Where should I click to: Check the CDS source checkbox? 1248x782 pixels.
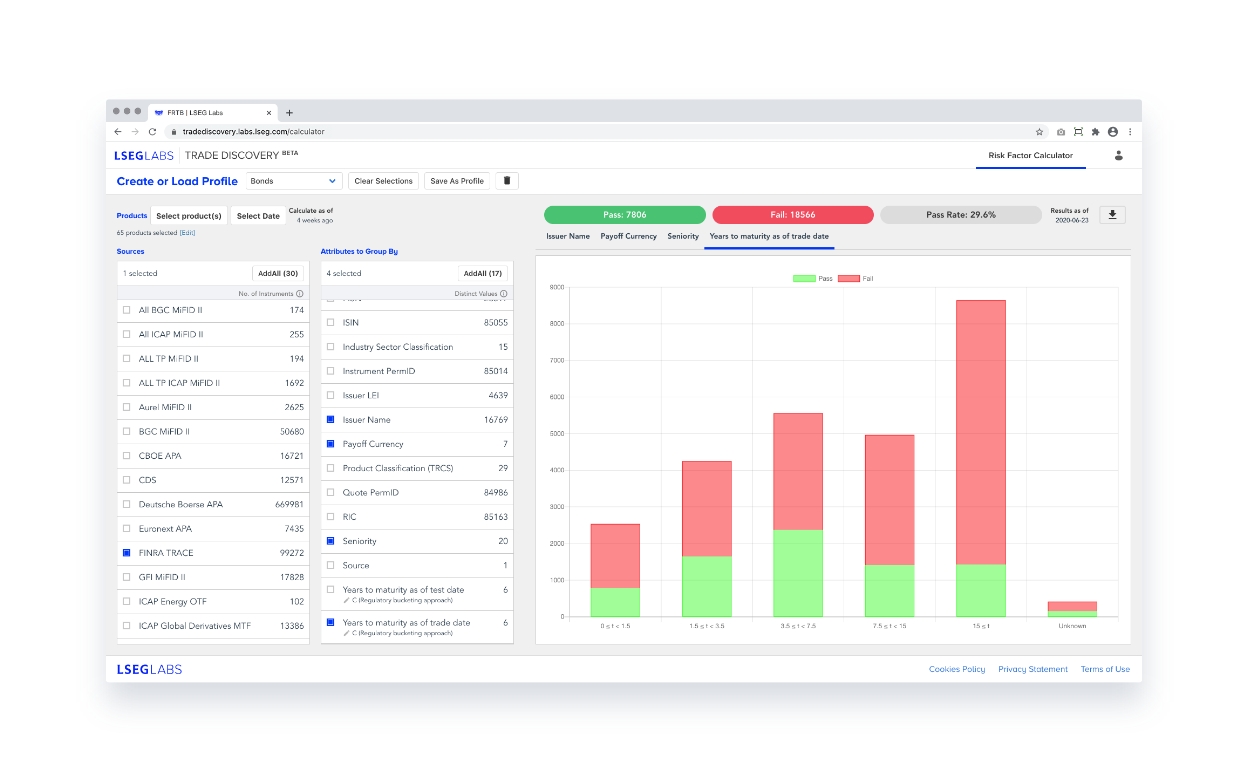[127, 480]
